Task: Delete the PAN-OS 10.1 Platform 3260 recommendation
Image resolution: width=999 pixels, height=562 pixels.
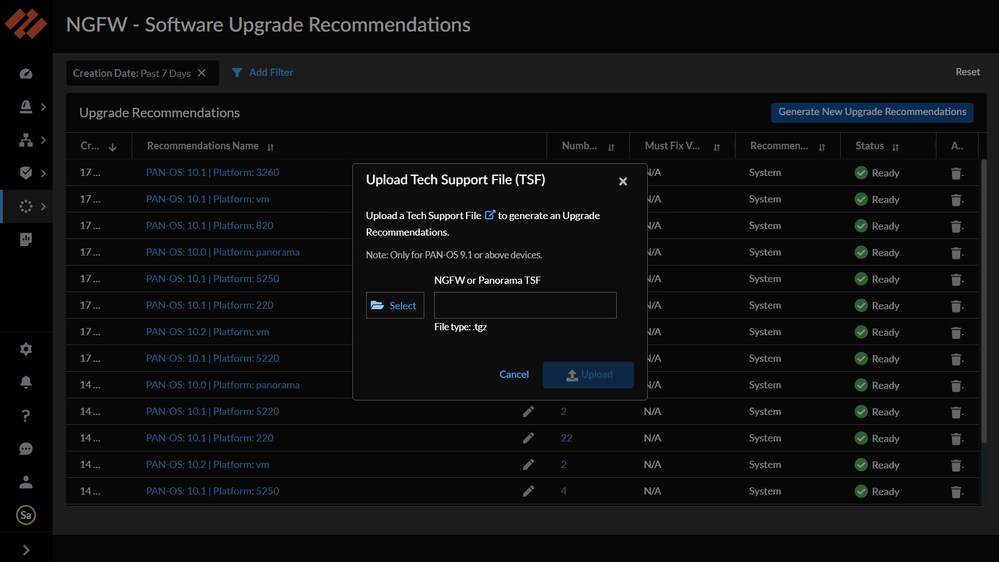Action: coord(956,173)
